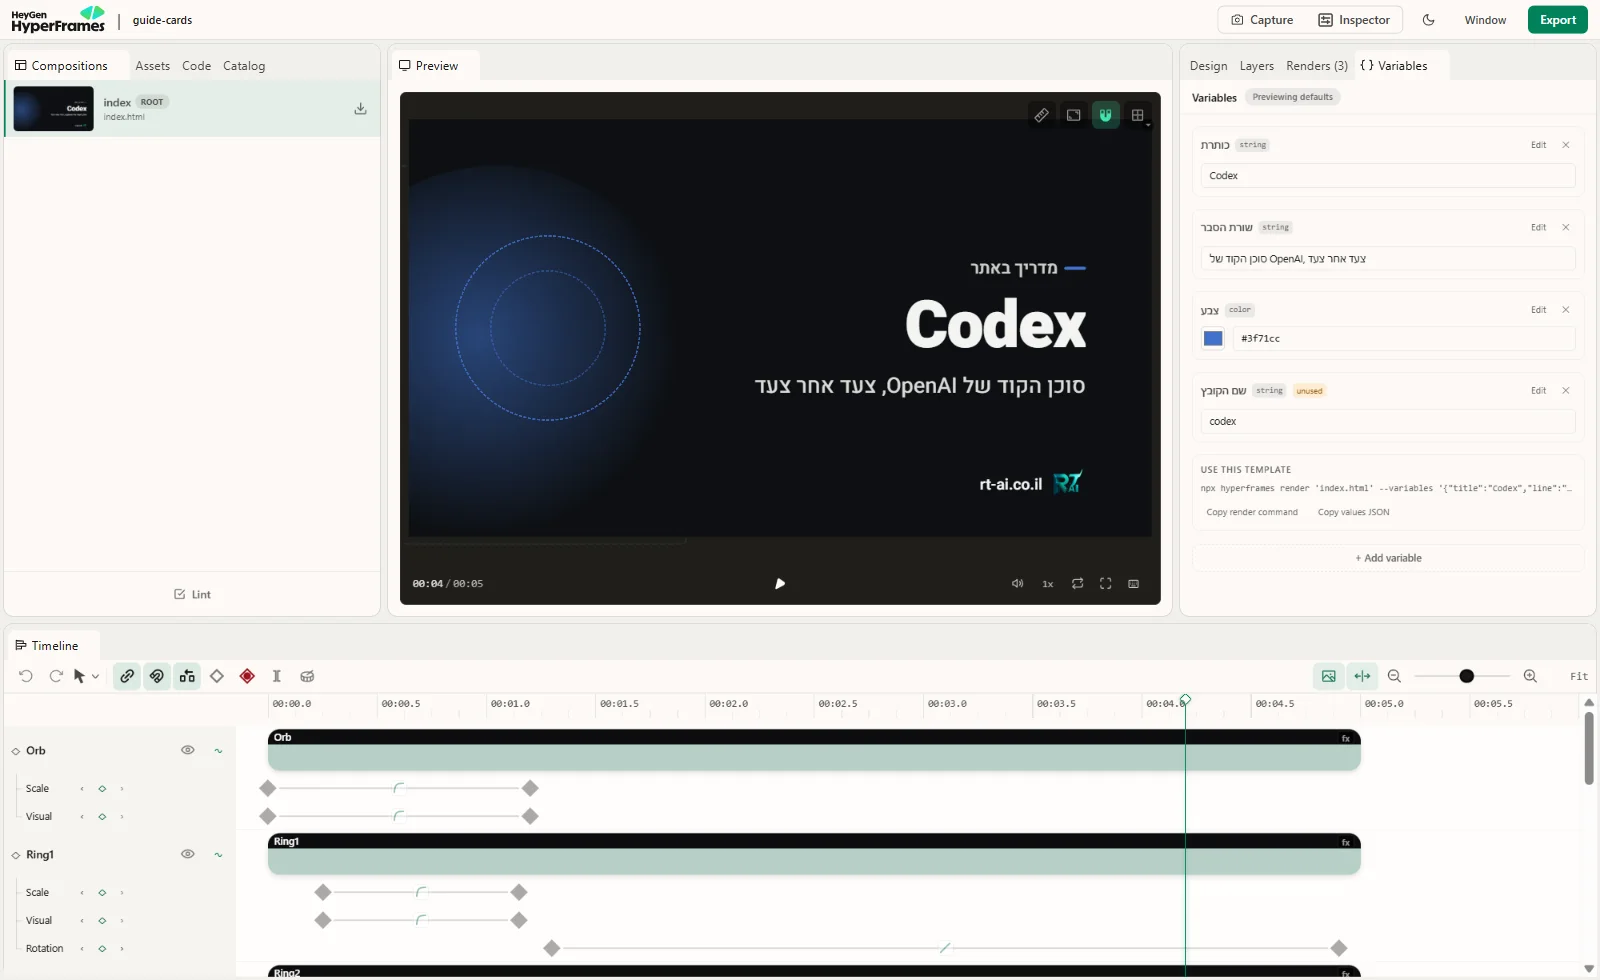Adjust the timeline zoom slider handle
The width and height of the screenshot is (1600, 980).
(1466, 676)
